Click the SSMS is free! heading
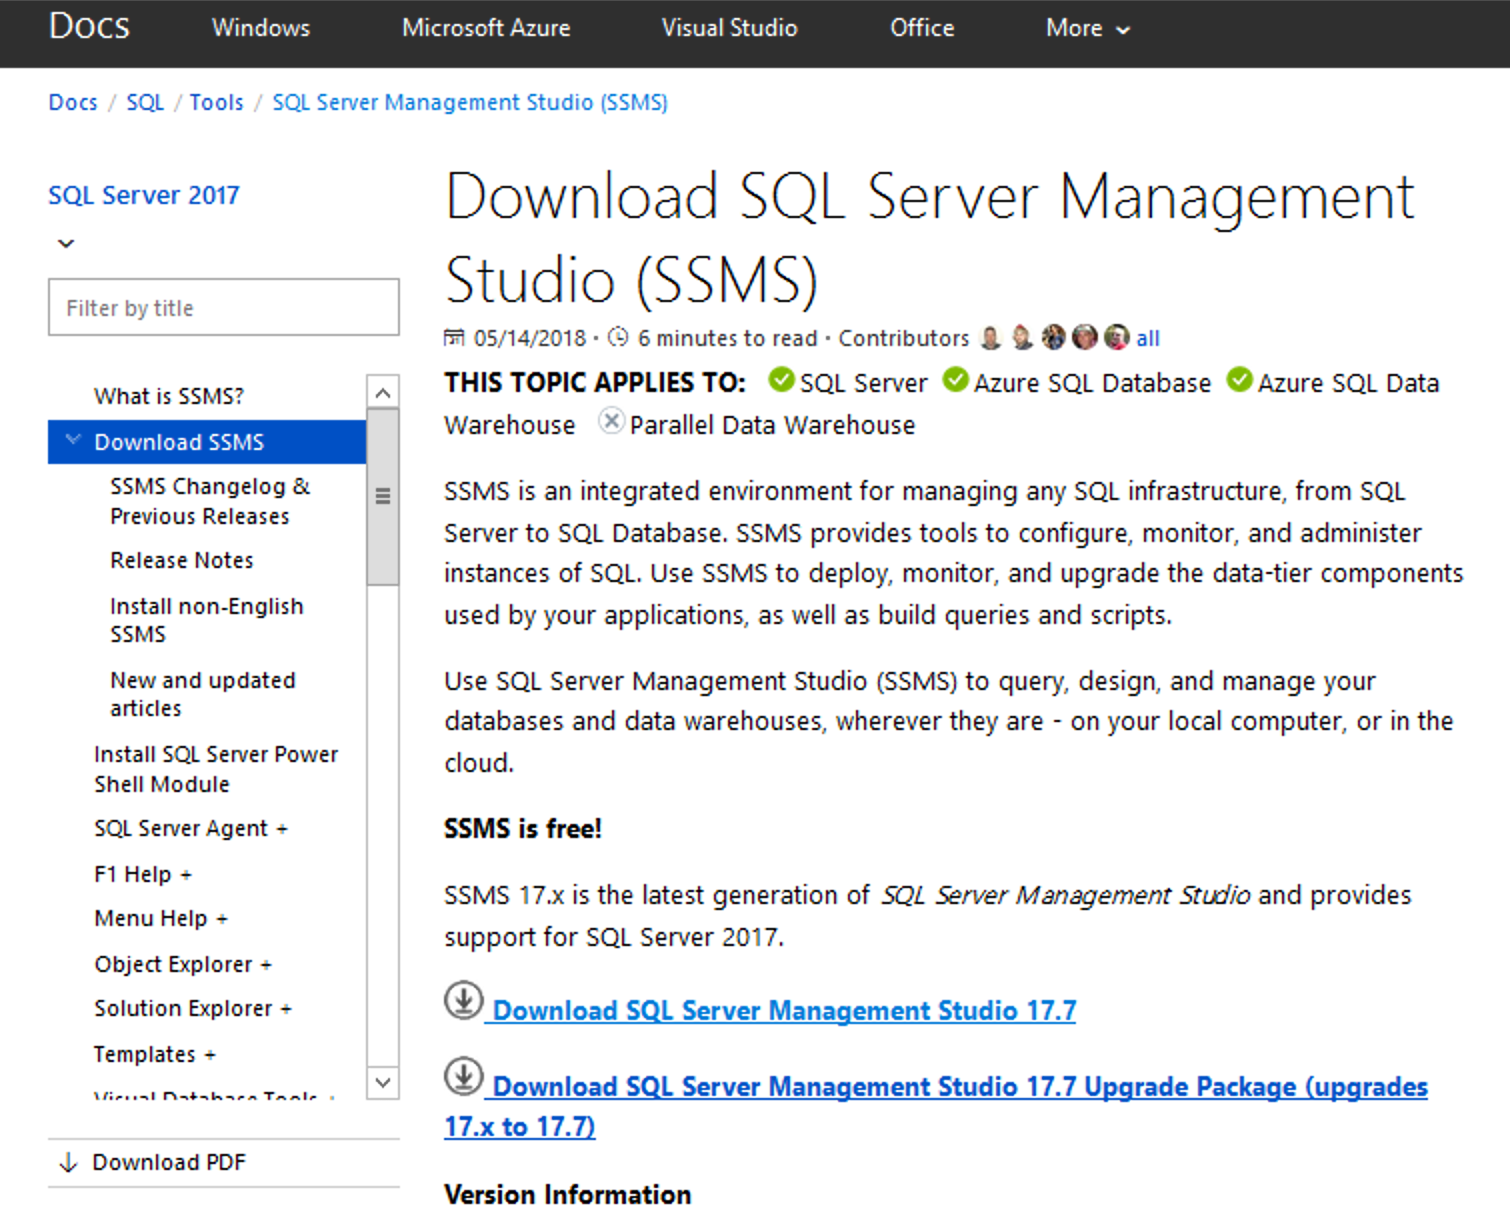 tap(523, 829)
